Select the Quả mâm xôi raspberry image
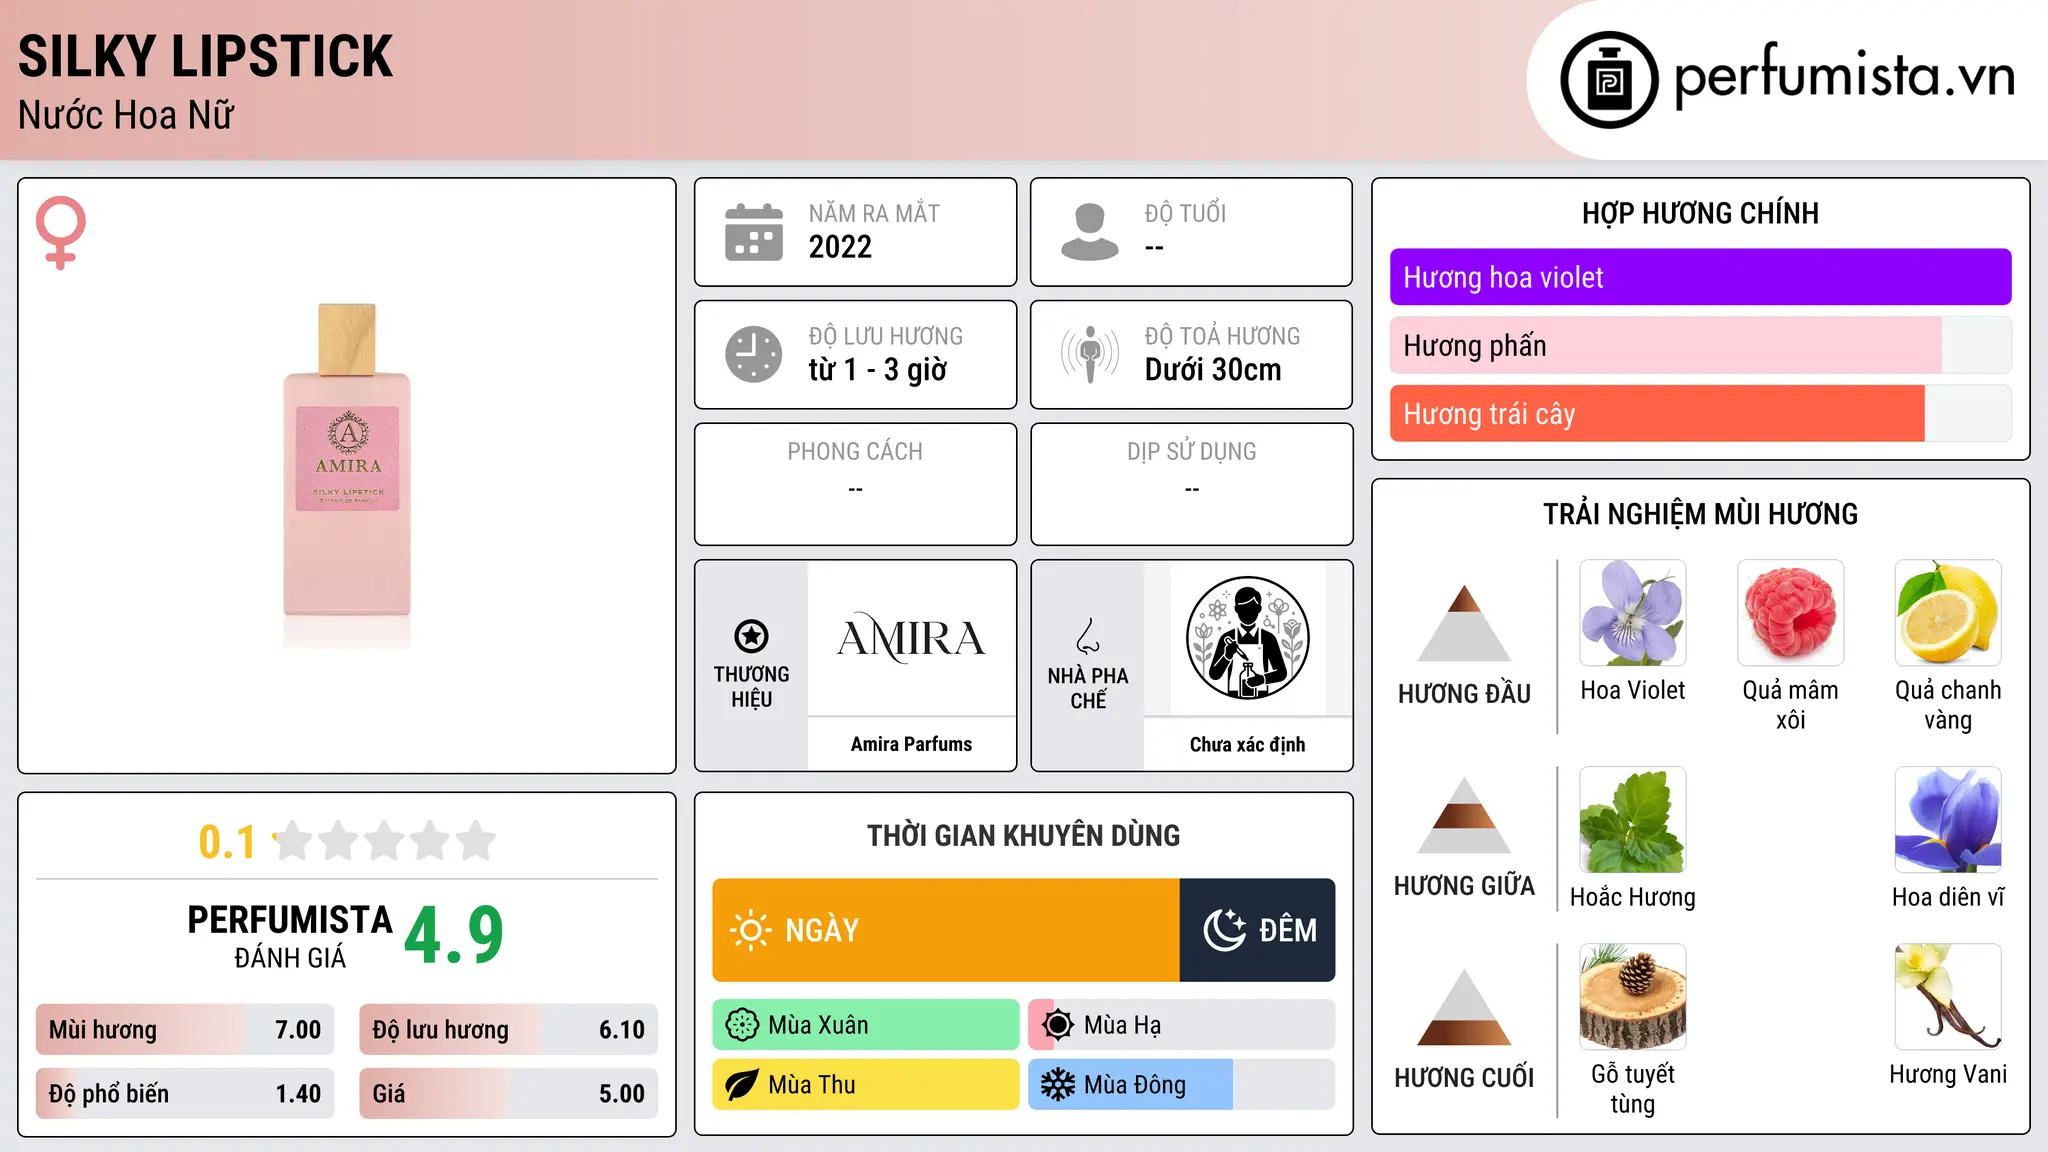Screen dimensions: 2048x1152 1791,613
